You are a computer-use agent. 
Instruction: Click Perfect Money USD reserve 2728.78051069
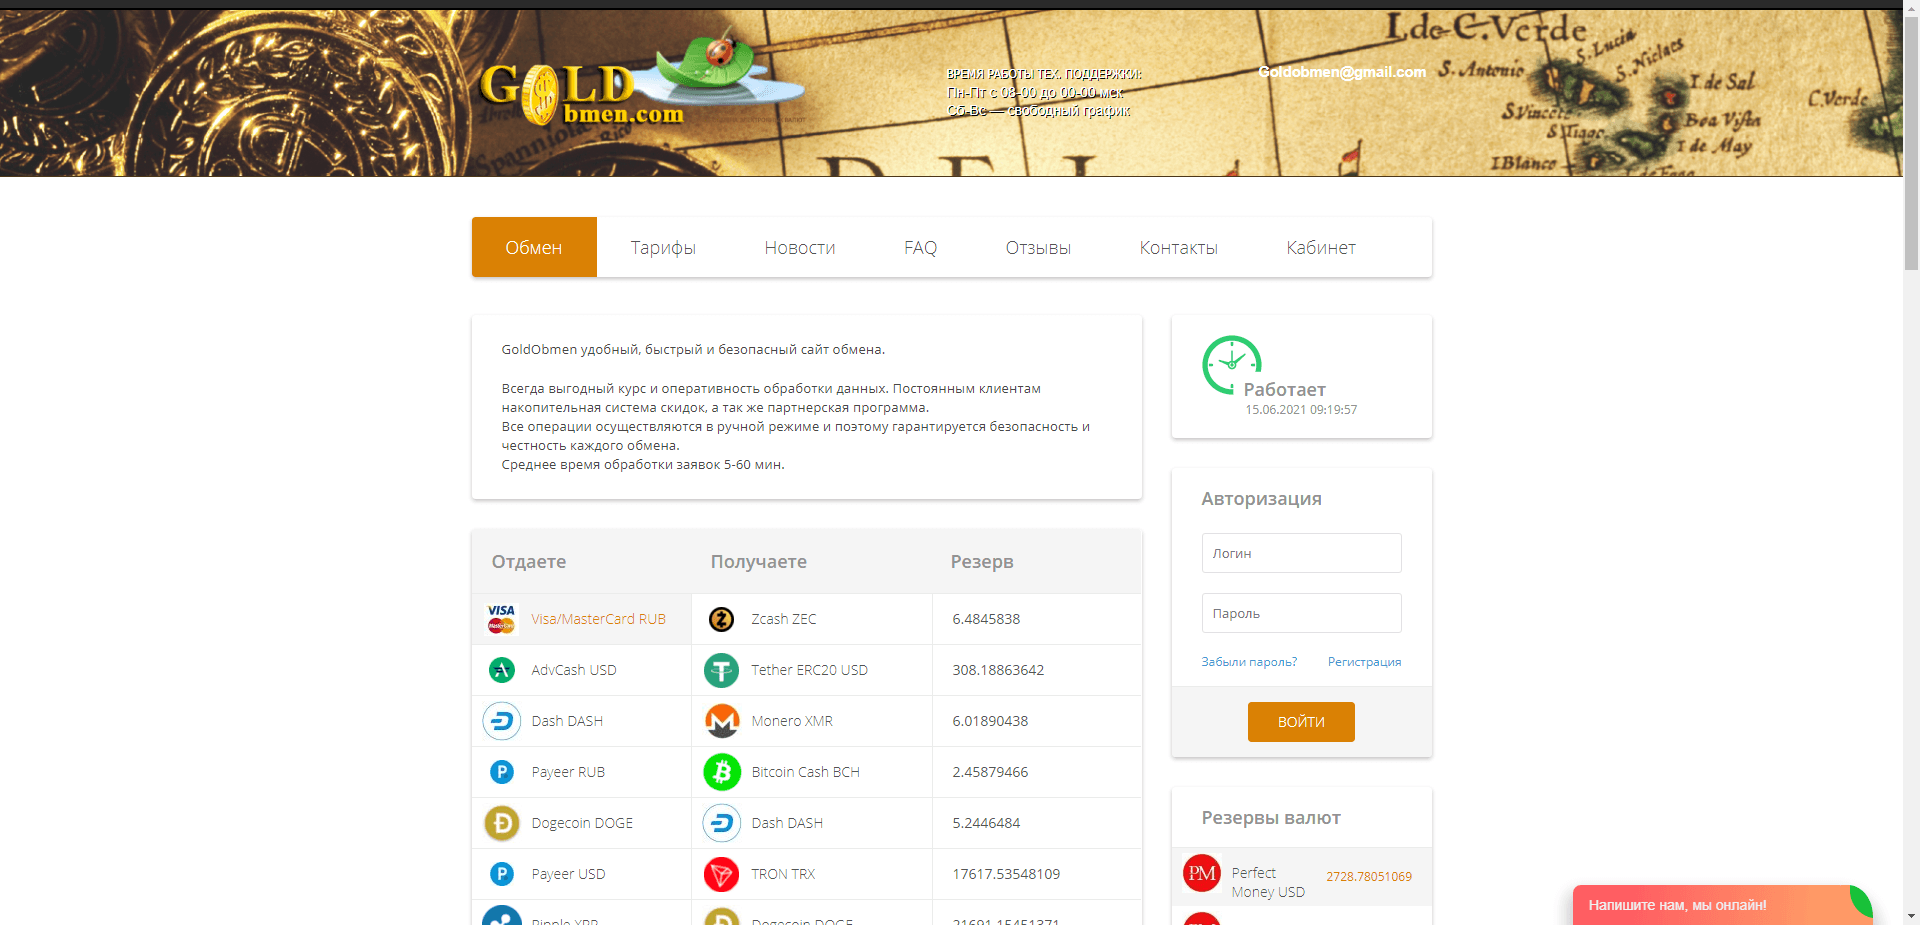(1369, 877)
